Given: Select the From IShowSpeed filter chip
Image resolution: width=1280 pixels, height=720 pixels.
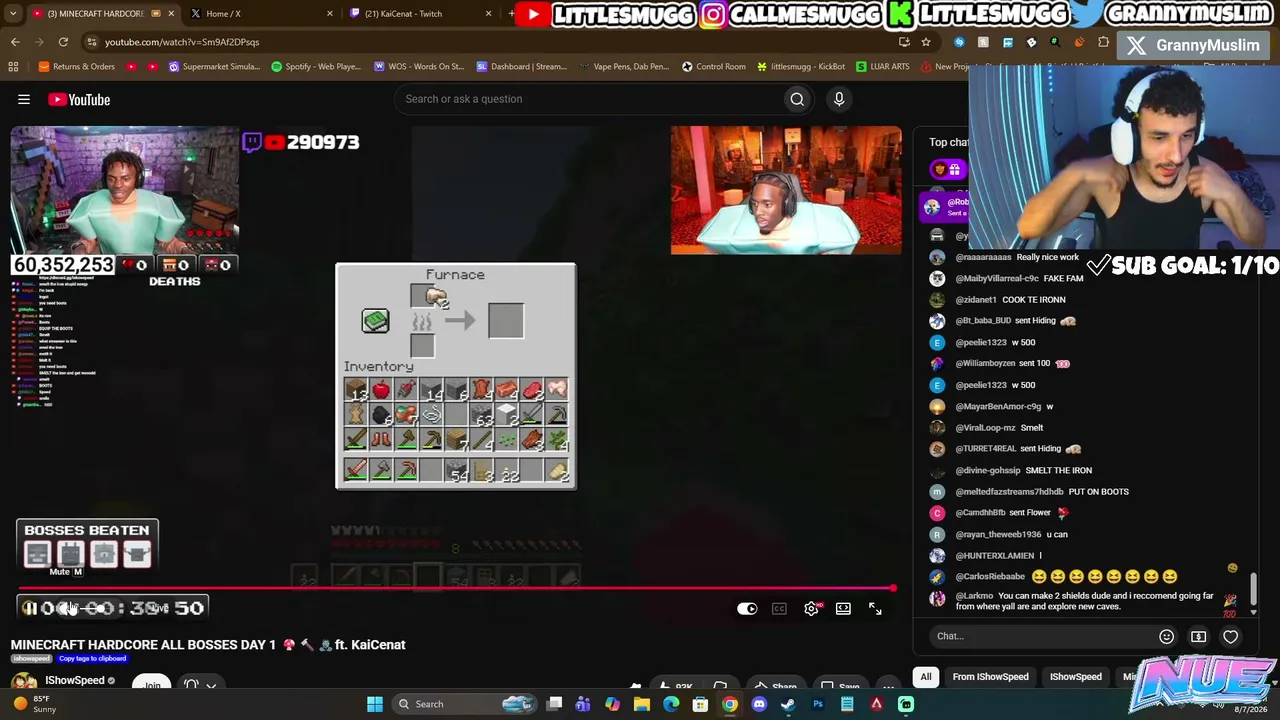Looking at the screenshot, I should (x=990, y=677).
